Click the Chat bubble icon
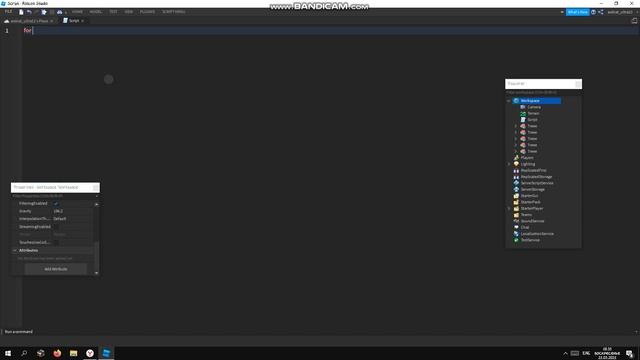This screenshot has width=640, height=360. [x=516, y=227]
